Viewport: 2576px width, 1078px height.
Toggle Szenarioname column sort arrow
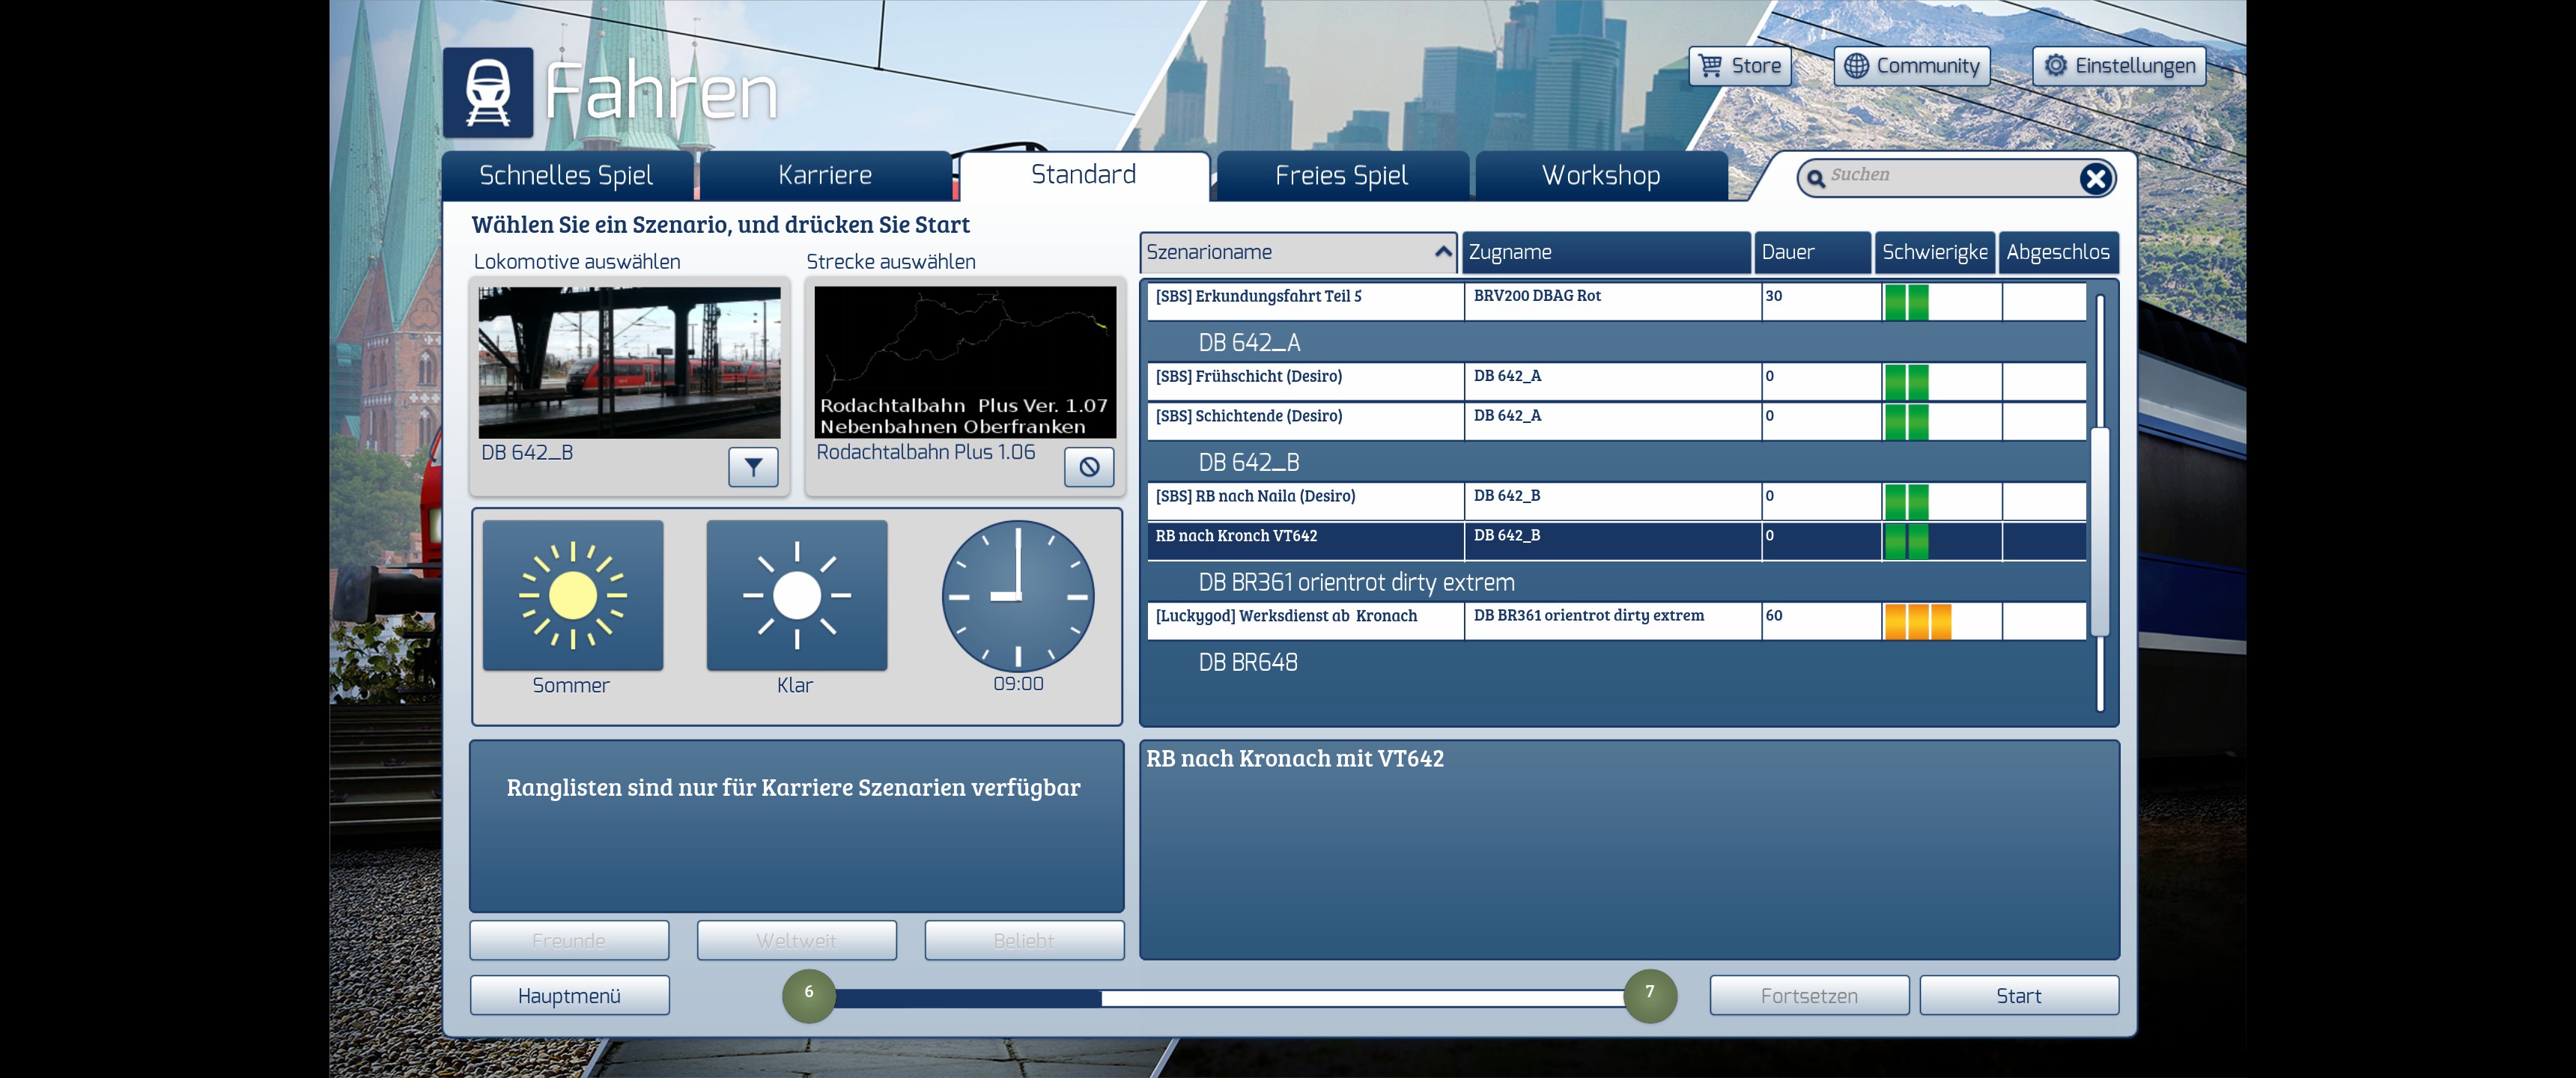[1442, 252]
